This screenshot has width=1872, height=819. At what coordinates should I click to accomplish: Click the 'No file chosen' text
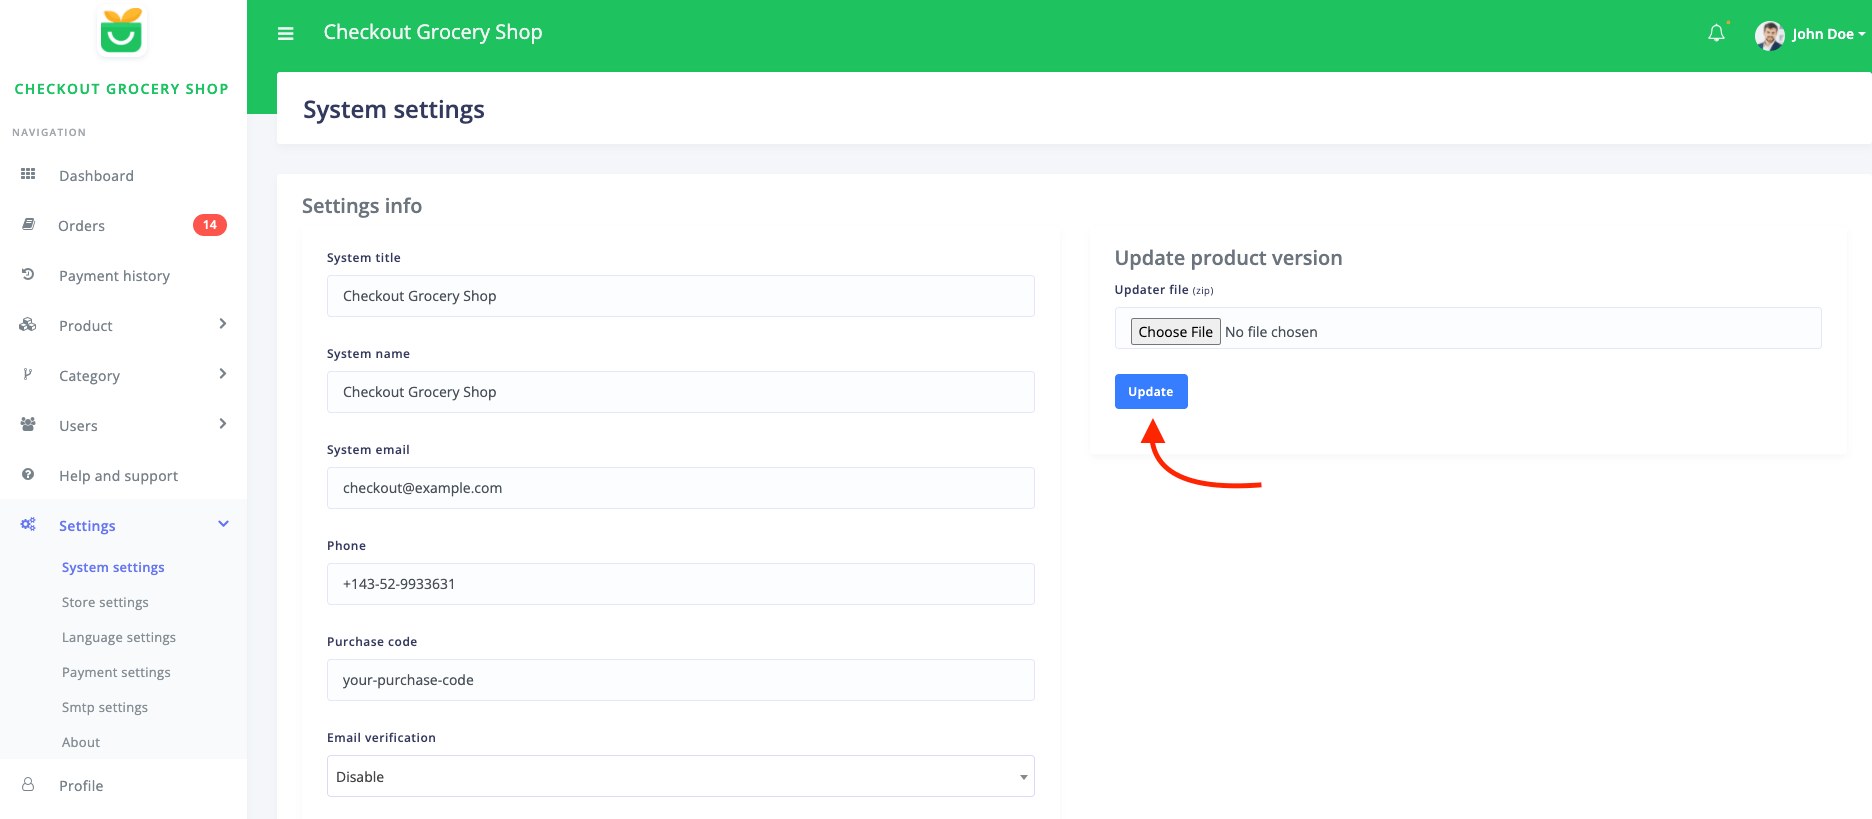[1271, 332]
